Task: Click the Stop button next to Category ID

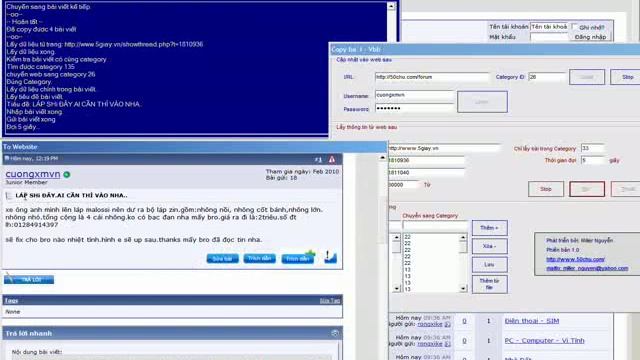Action: 626,77
